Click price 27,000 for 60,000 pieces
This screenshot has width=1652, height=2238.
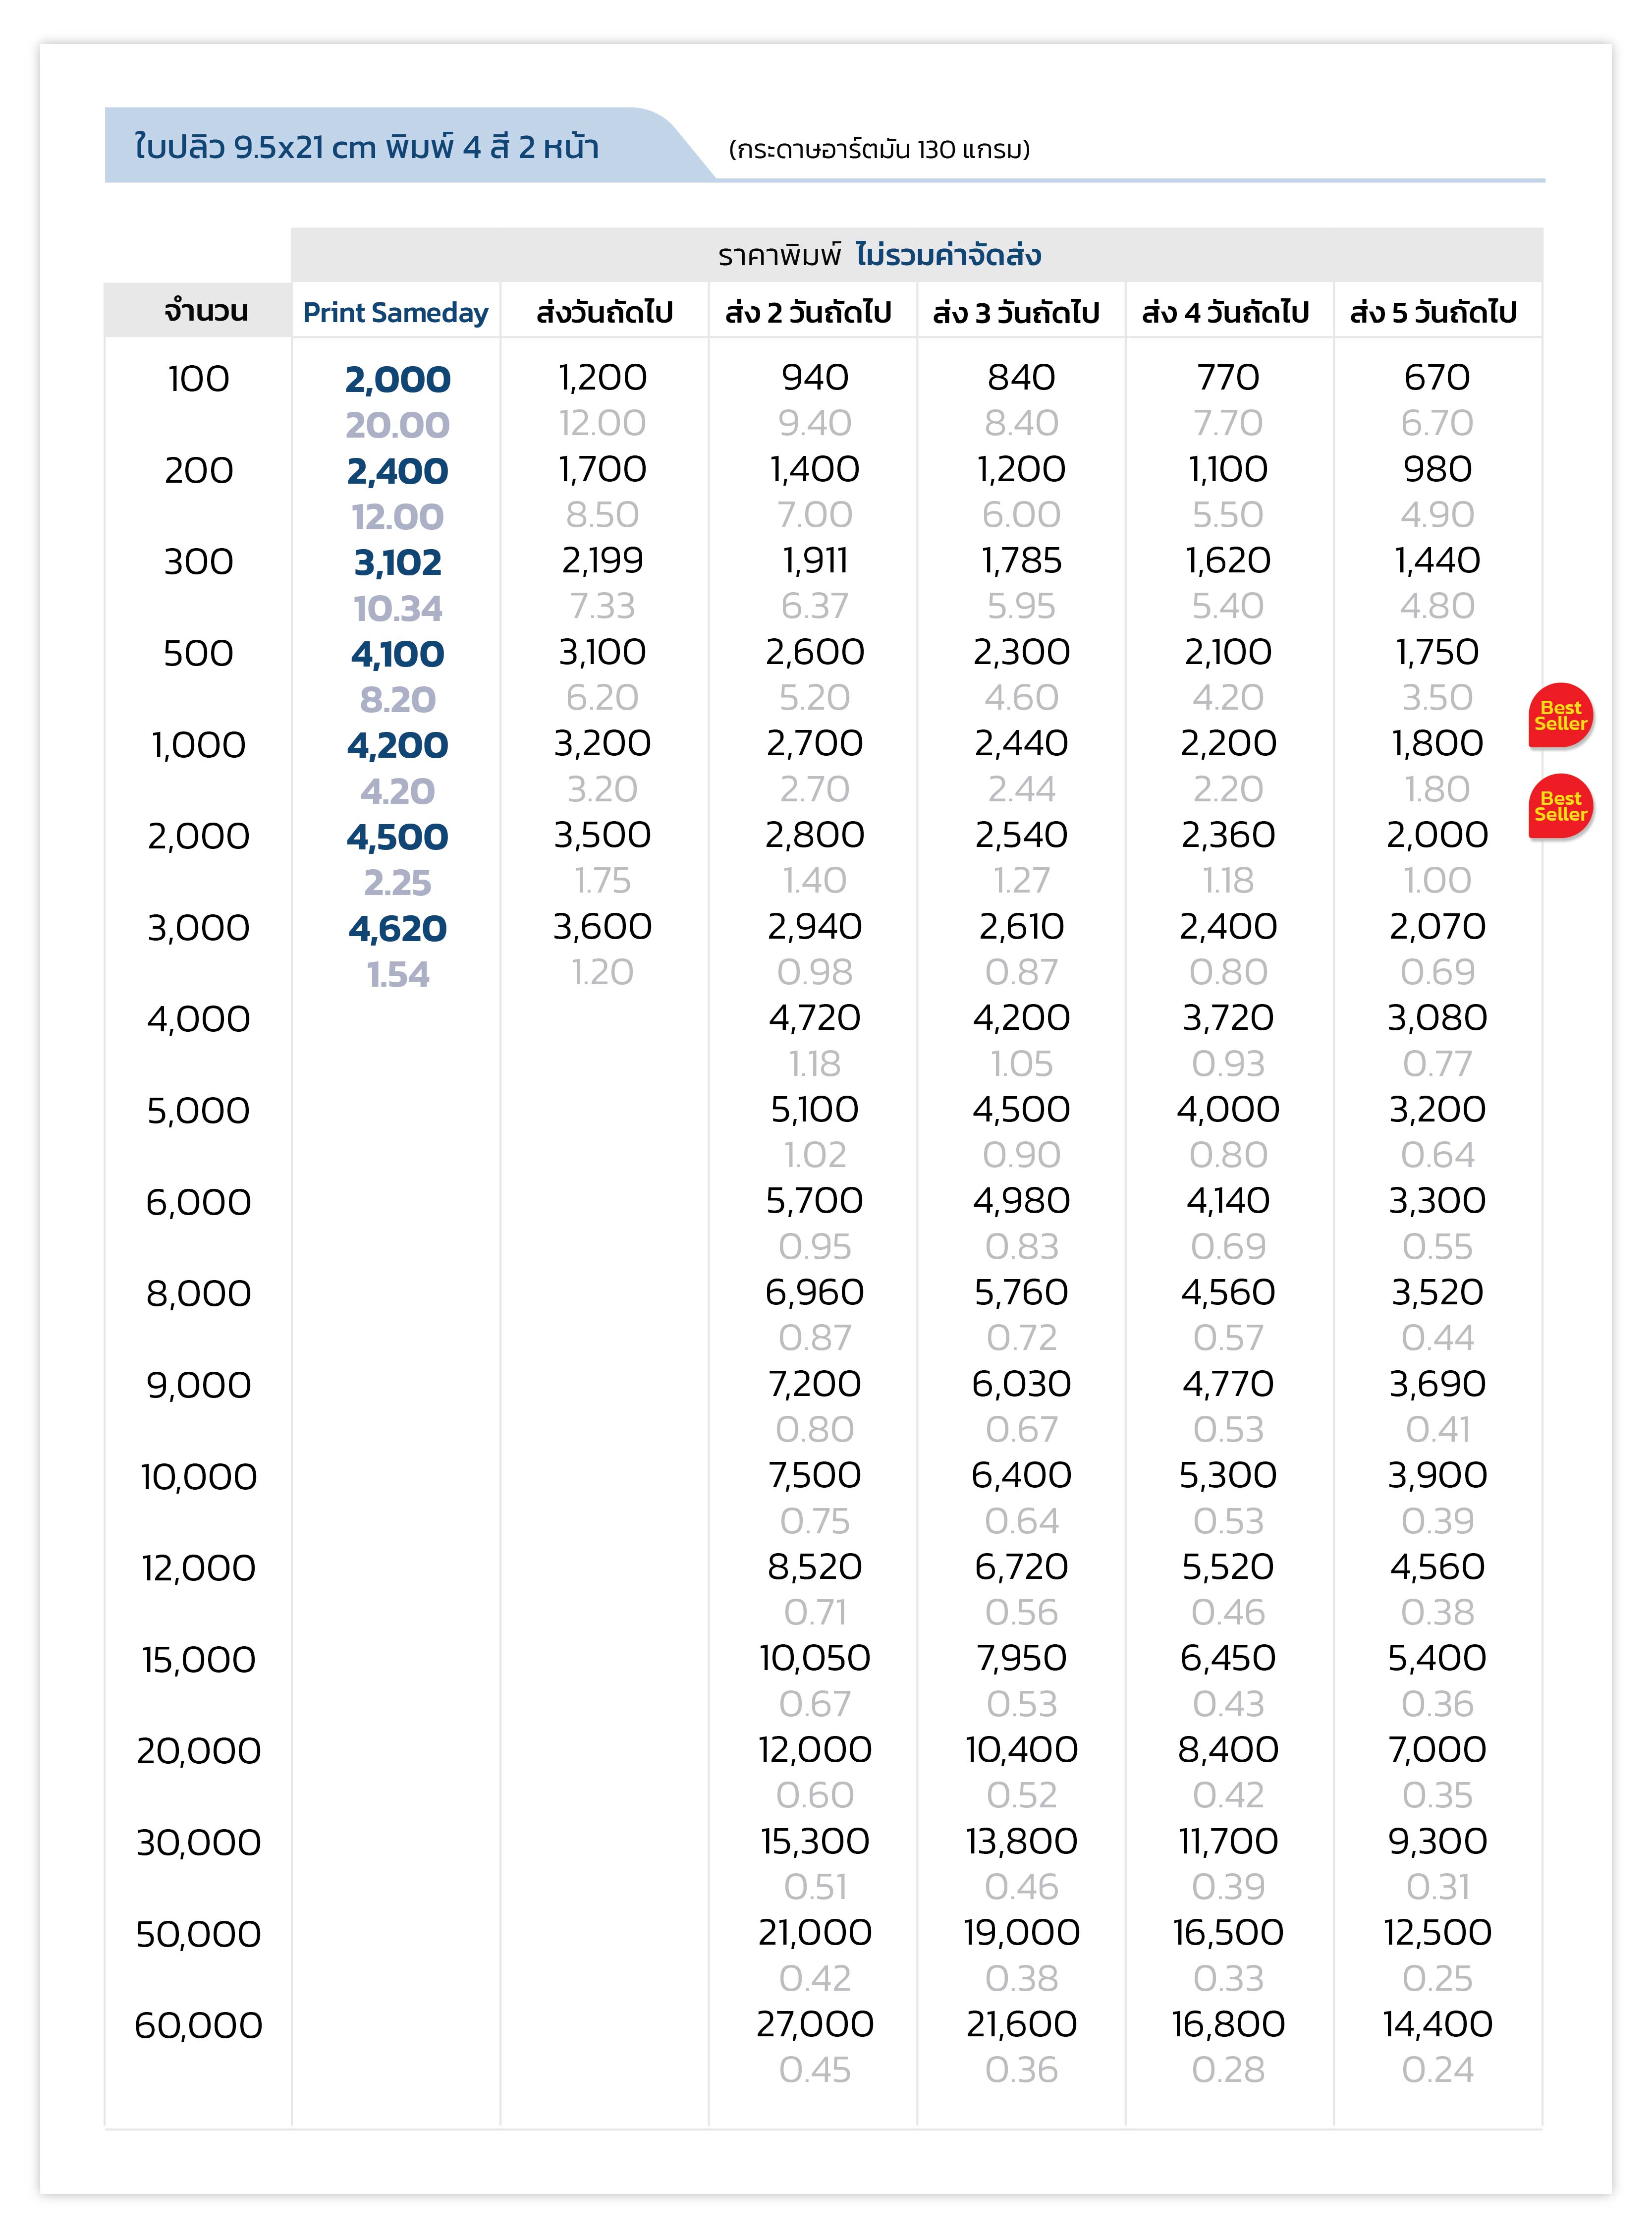coord(815,2024)
